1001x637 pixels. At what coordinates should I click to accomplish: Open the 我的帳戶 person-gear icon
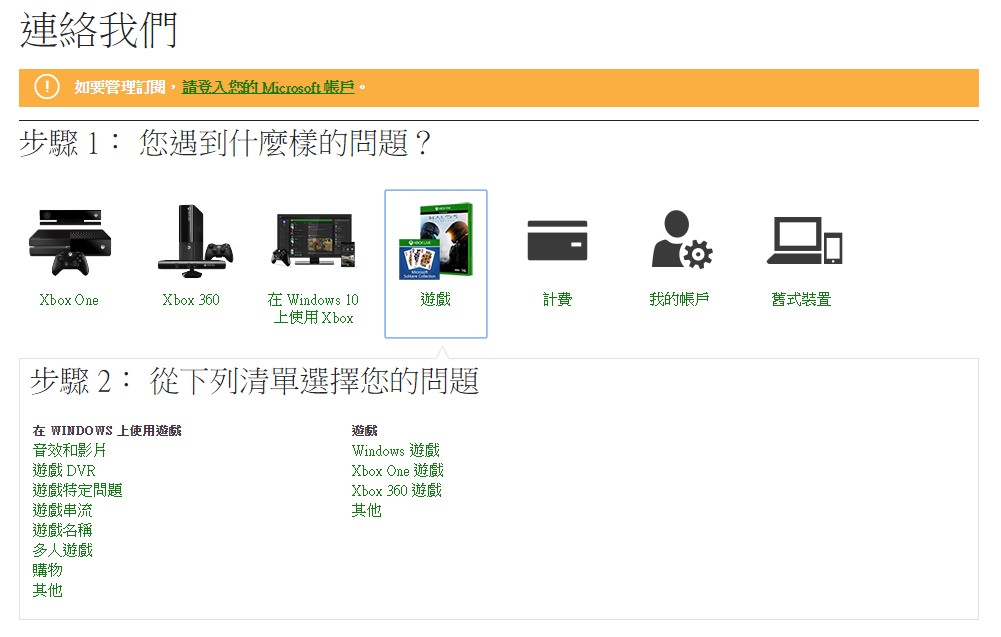(x=679, y=240)
